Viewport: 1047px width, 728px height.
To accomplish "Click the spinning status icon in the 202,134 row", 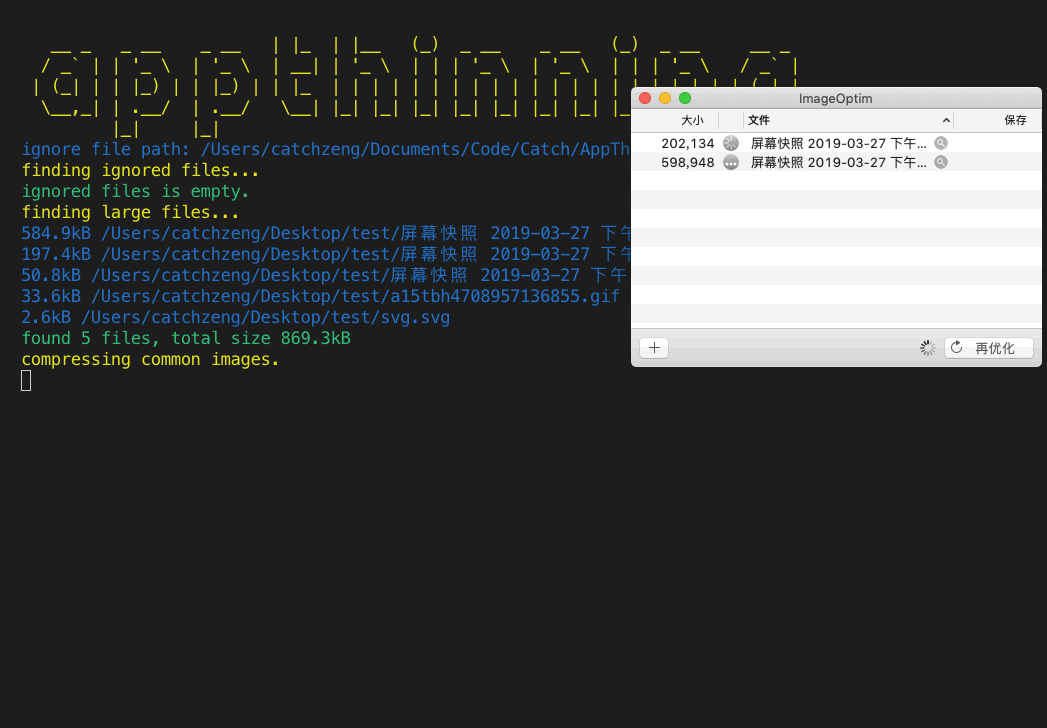I will pos(731,143).
